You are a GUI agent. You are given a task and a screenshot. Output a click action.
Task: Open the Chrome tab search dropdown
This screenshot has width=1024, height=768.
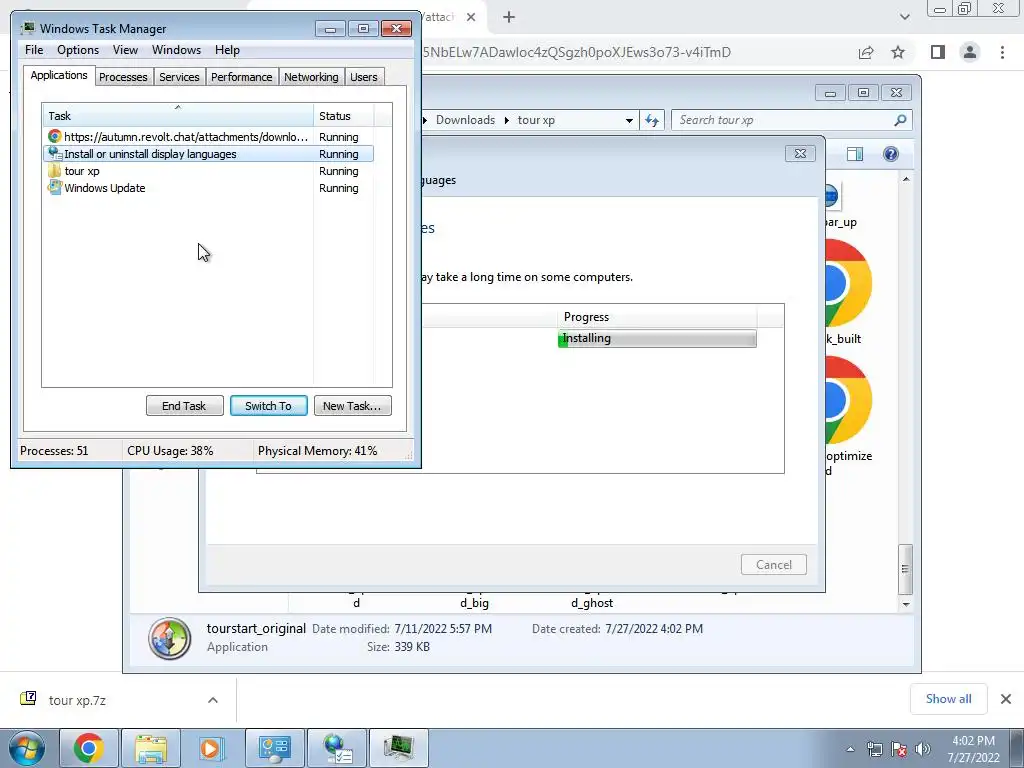(904, 17)
